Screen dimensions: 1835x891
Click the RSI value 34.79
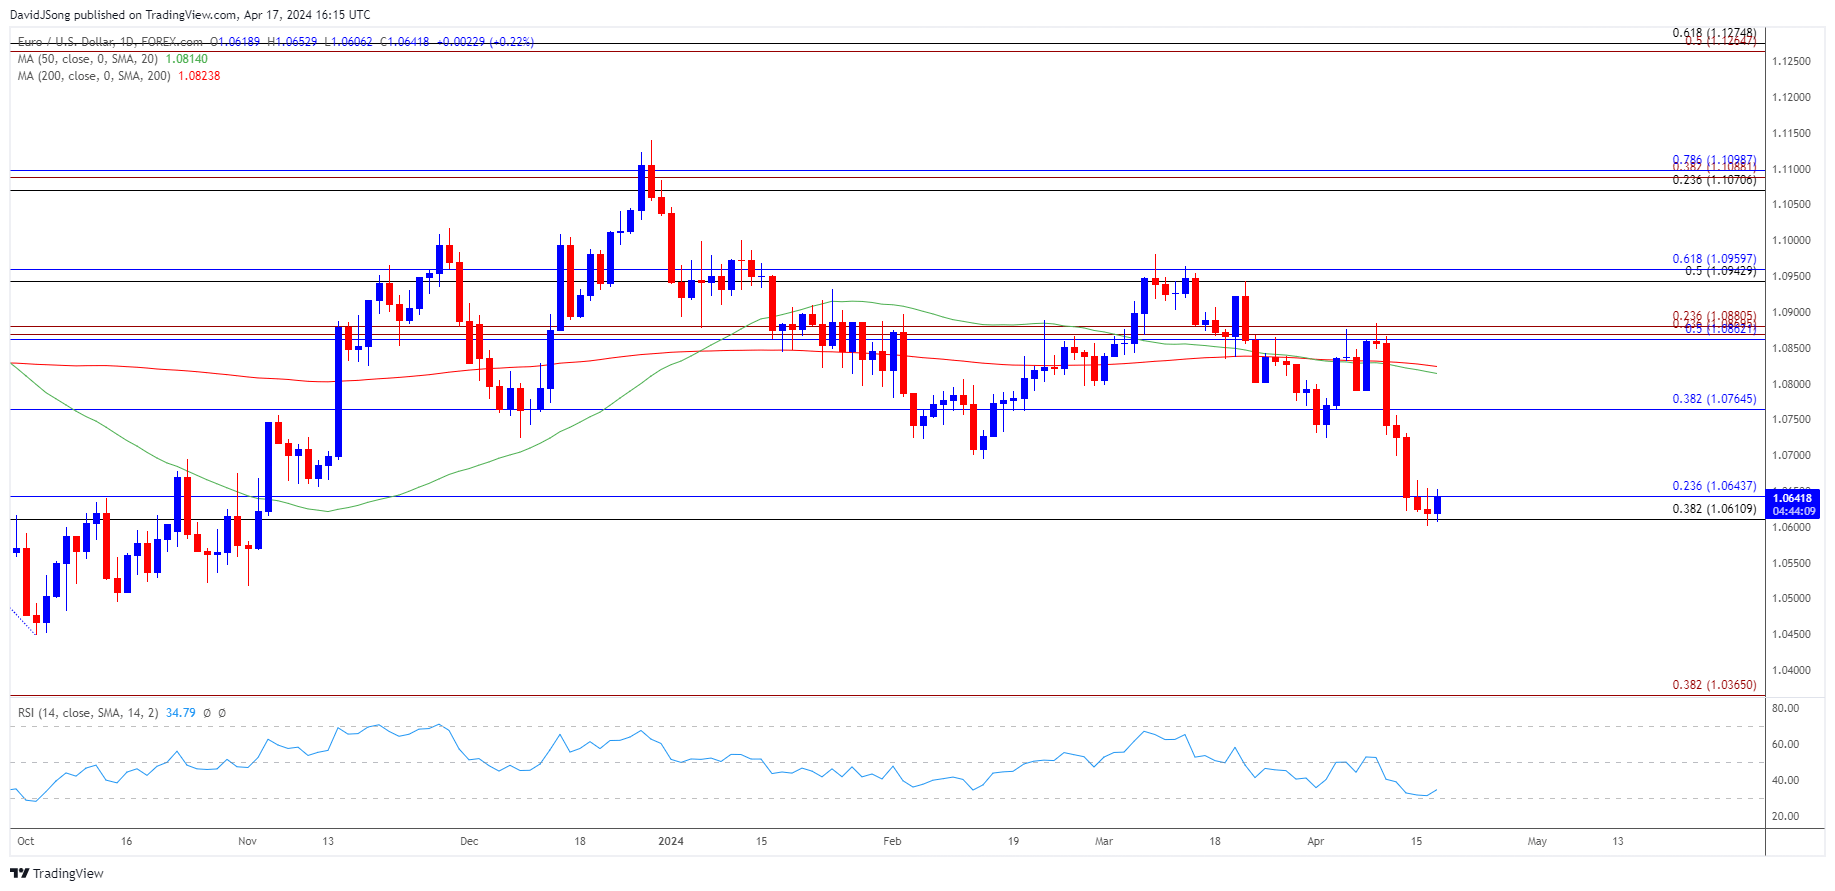pyautogui.click(x=181, y=713)
